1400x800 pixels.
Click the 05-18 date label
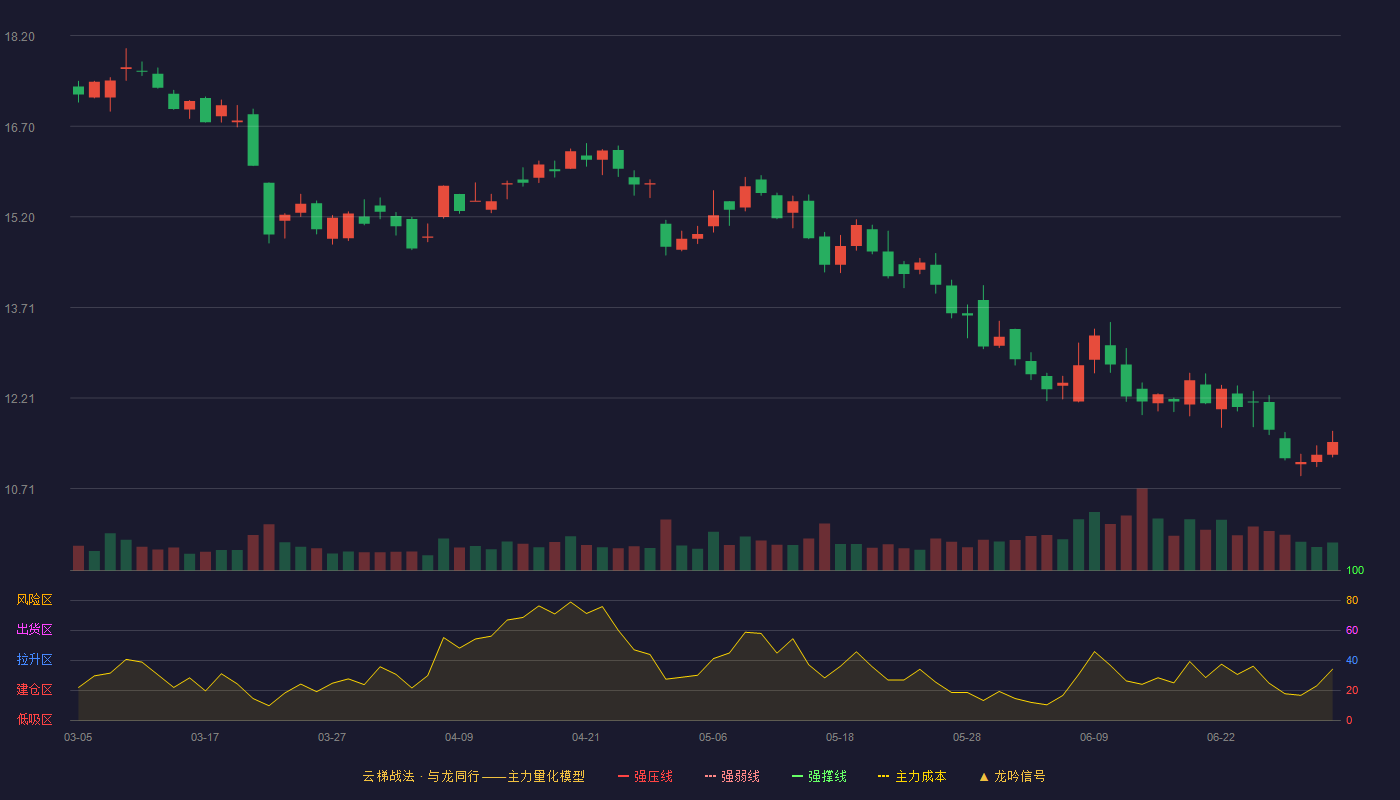tap(840, 737)
